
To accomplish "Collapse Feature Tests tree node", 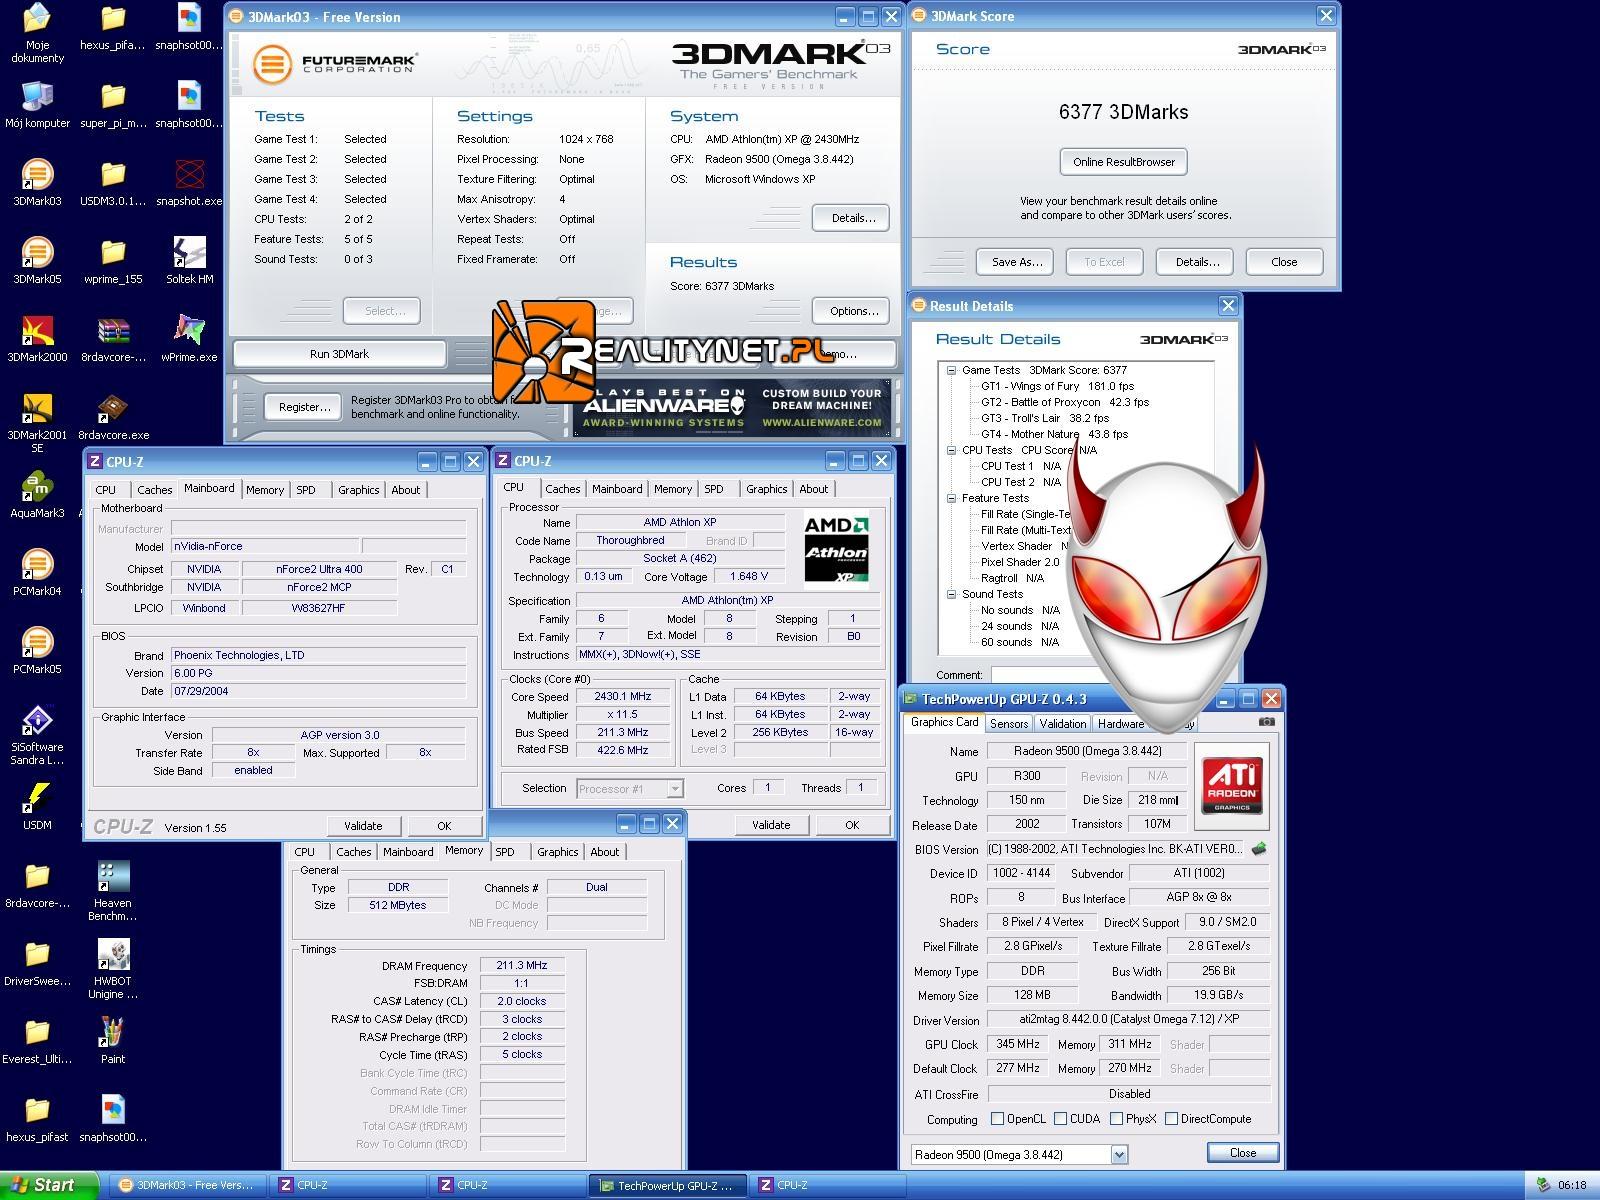I will coord(951,498).
